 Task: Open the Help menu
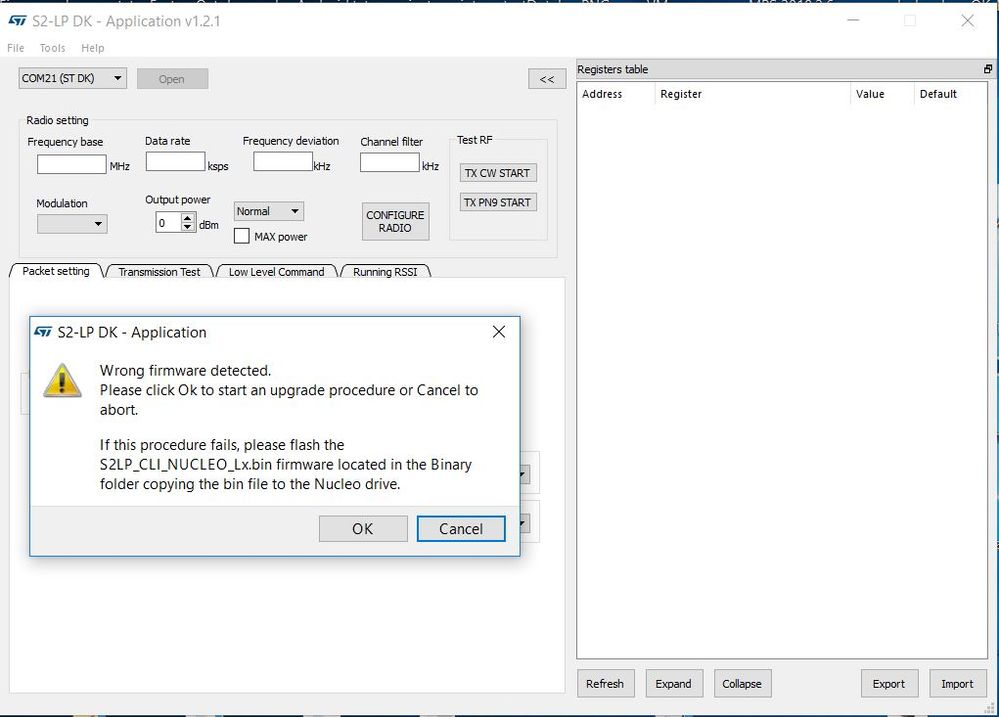(92, 48)
